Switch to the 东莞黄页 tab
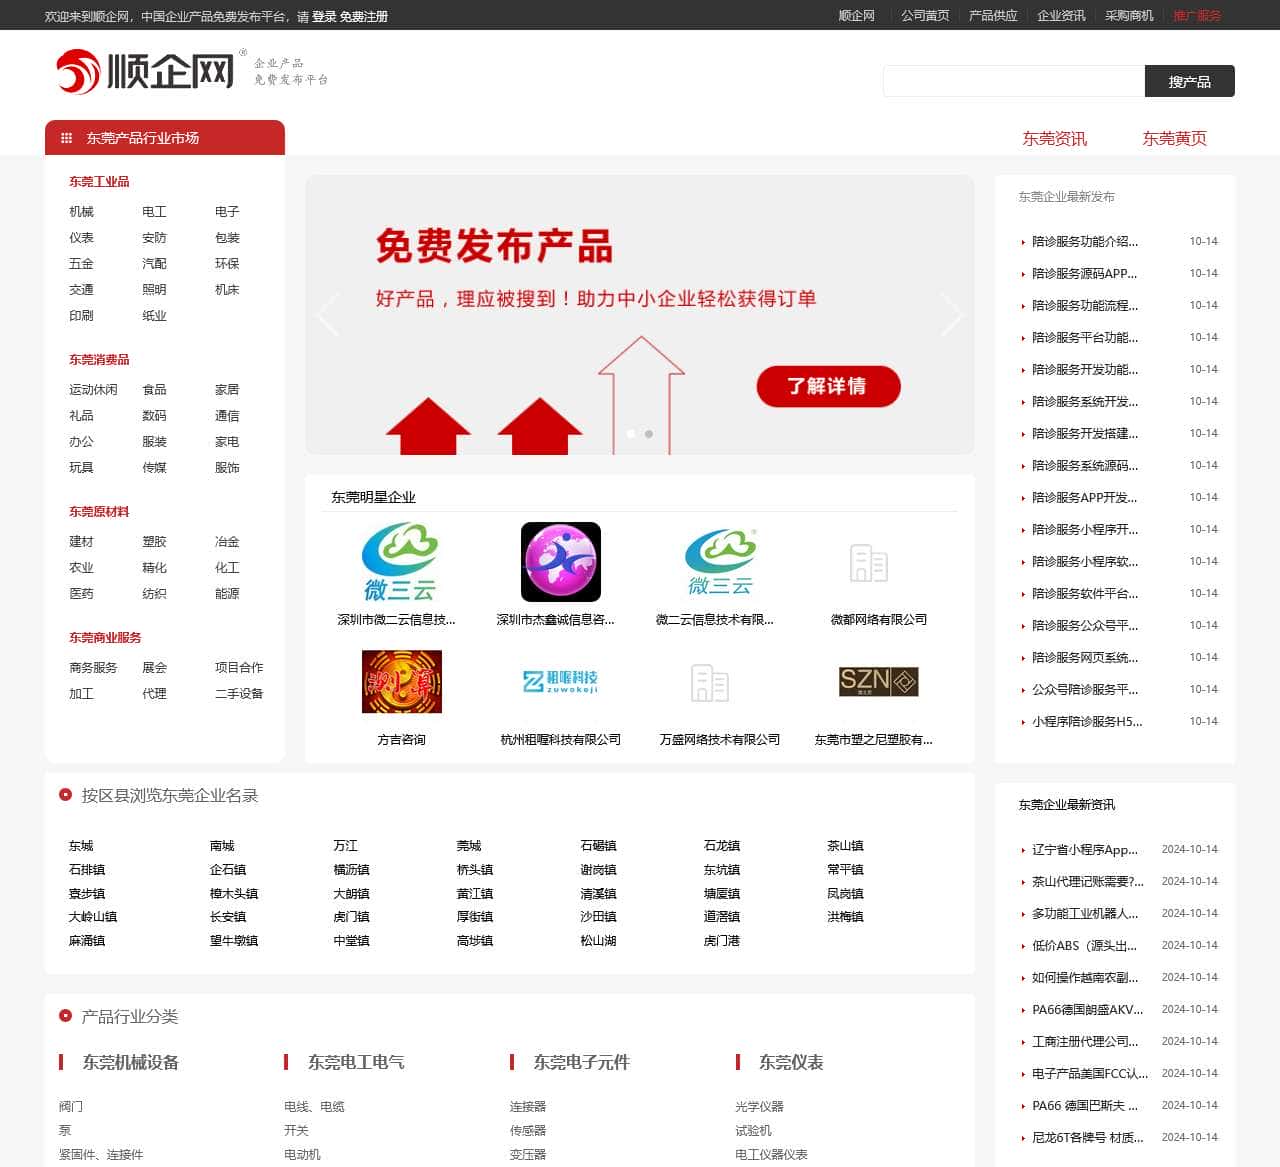 pyautogui.click(x=1174, y=139)
